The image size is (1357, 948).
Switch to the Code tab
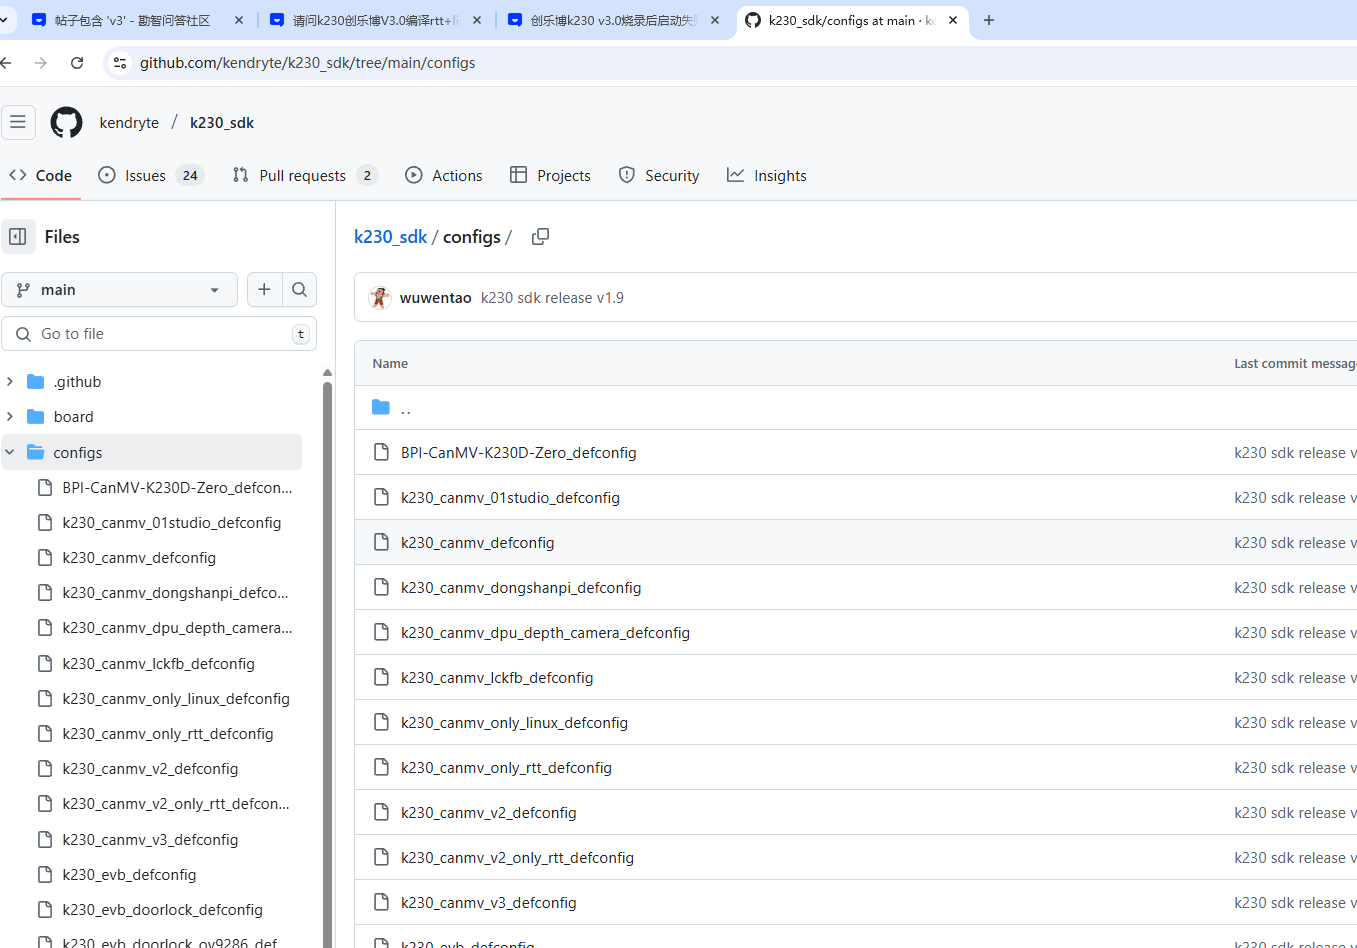click(x=41, y=176)
